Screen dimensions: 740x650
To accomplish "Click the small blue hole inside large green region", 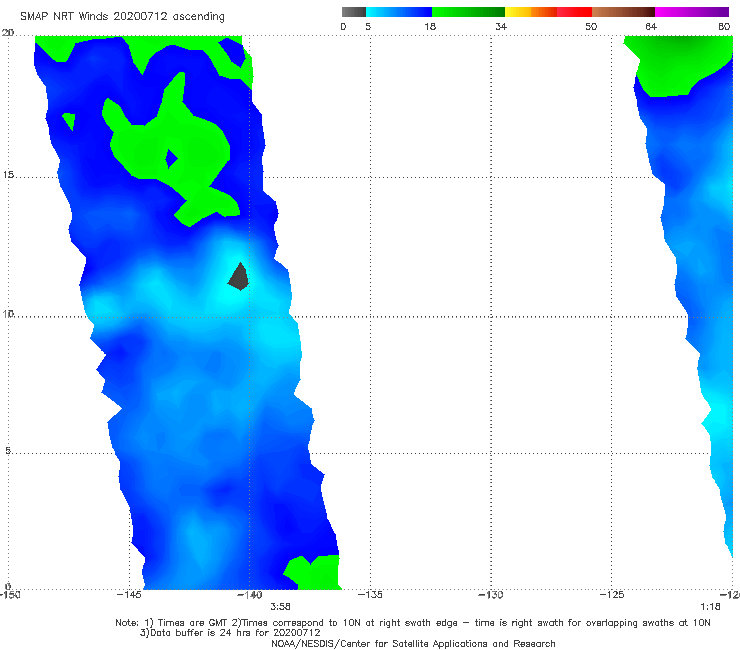I will pyautogui.click(x=171, y=159).
